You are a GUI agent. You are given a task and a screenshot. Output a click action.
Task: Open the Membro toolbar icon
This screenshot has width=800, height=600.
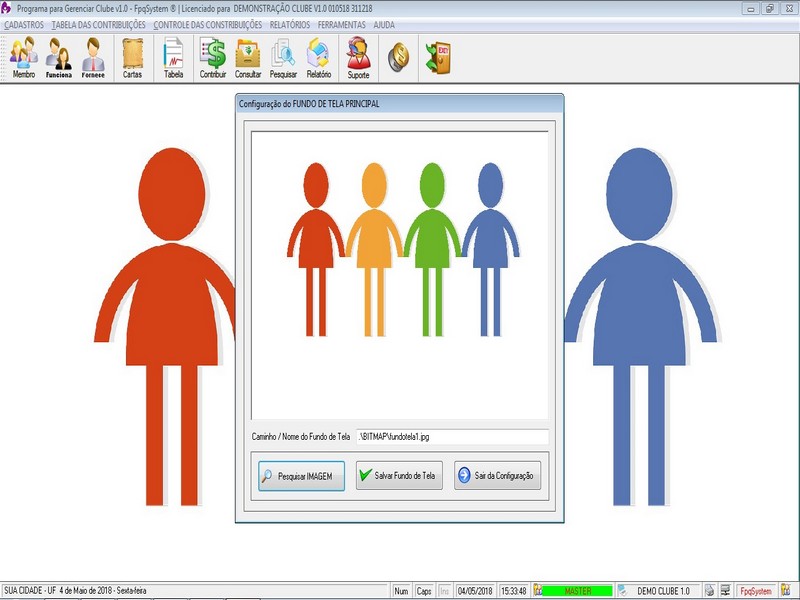click(x=23, y=58)
